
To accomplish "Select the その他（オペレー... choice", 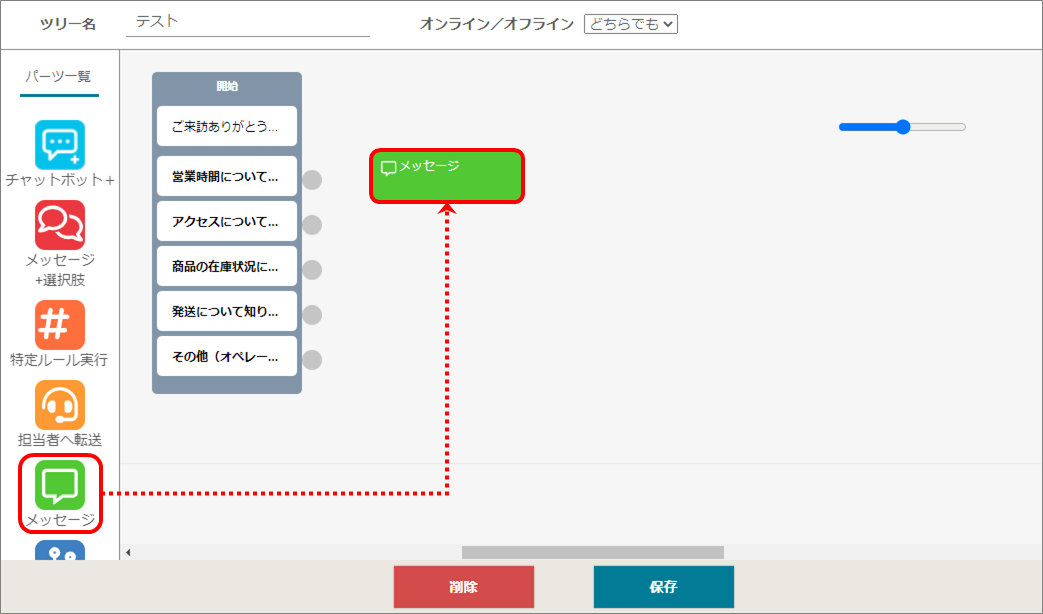I will (227, 356).
